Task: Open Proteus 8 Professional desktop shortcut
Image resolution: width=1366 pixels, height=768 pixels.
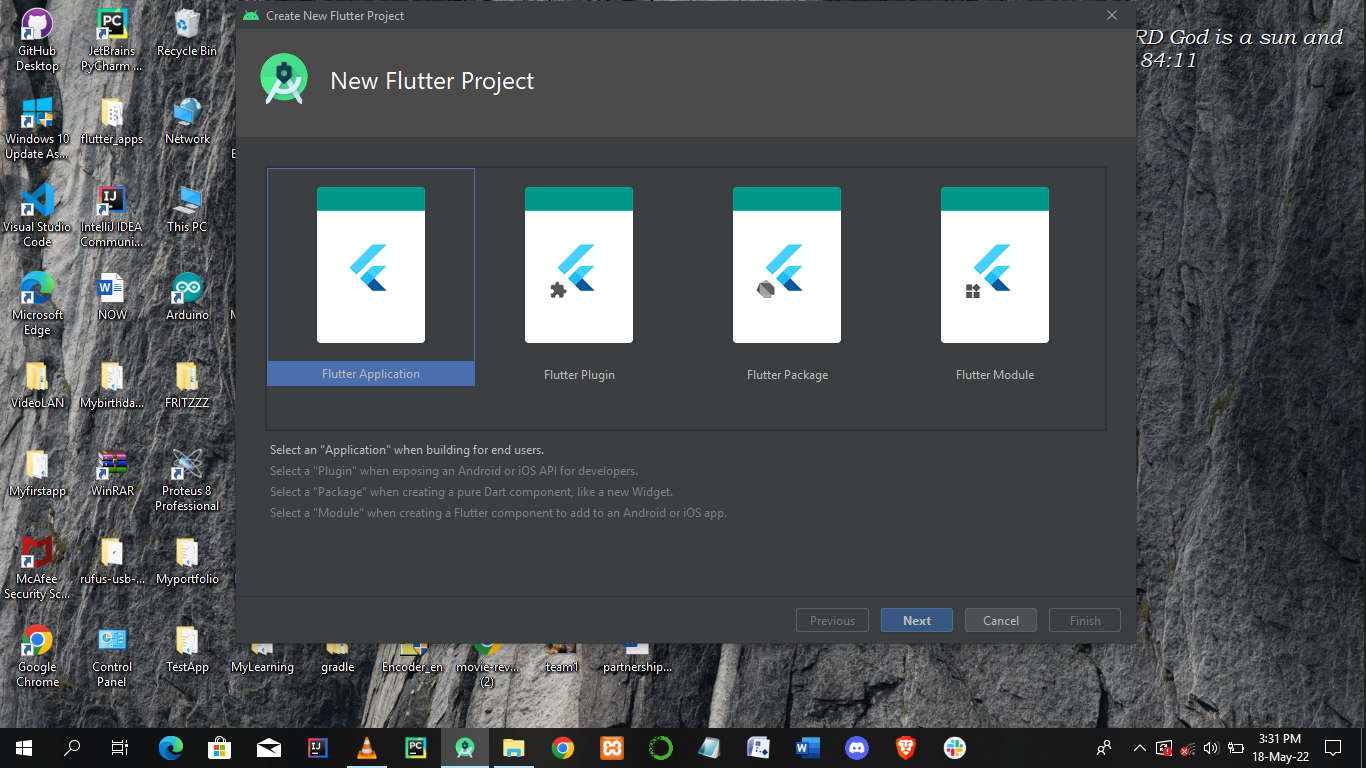Action: [187, 481]
